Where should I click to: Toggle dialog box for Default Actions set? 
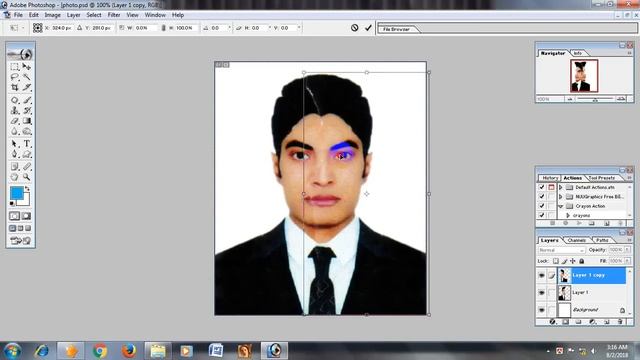(x=551, y=187)
